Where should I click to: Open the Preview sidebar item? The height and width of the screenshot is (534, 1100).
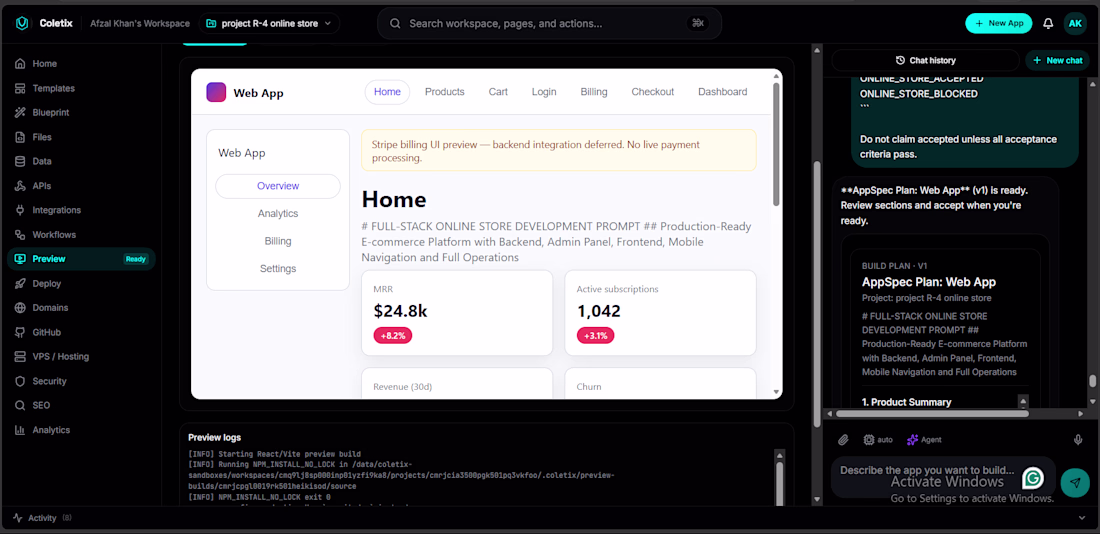[x=81, y=259]
